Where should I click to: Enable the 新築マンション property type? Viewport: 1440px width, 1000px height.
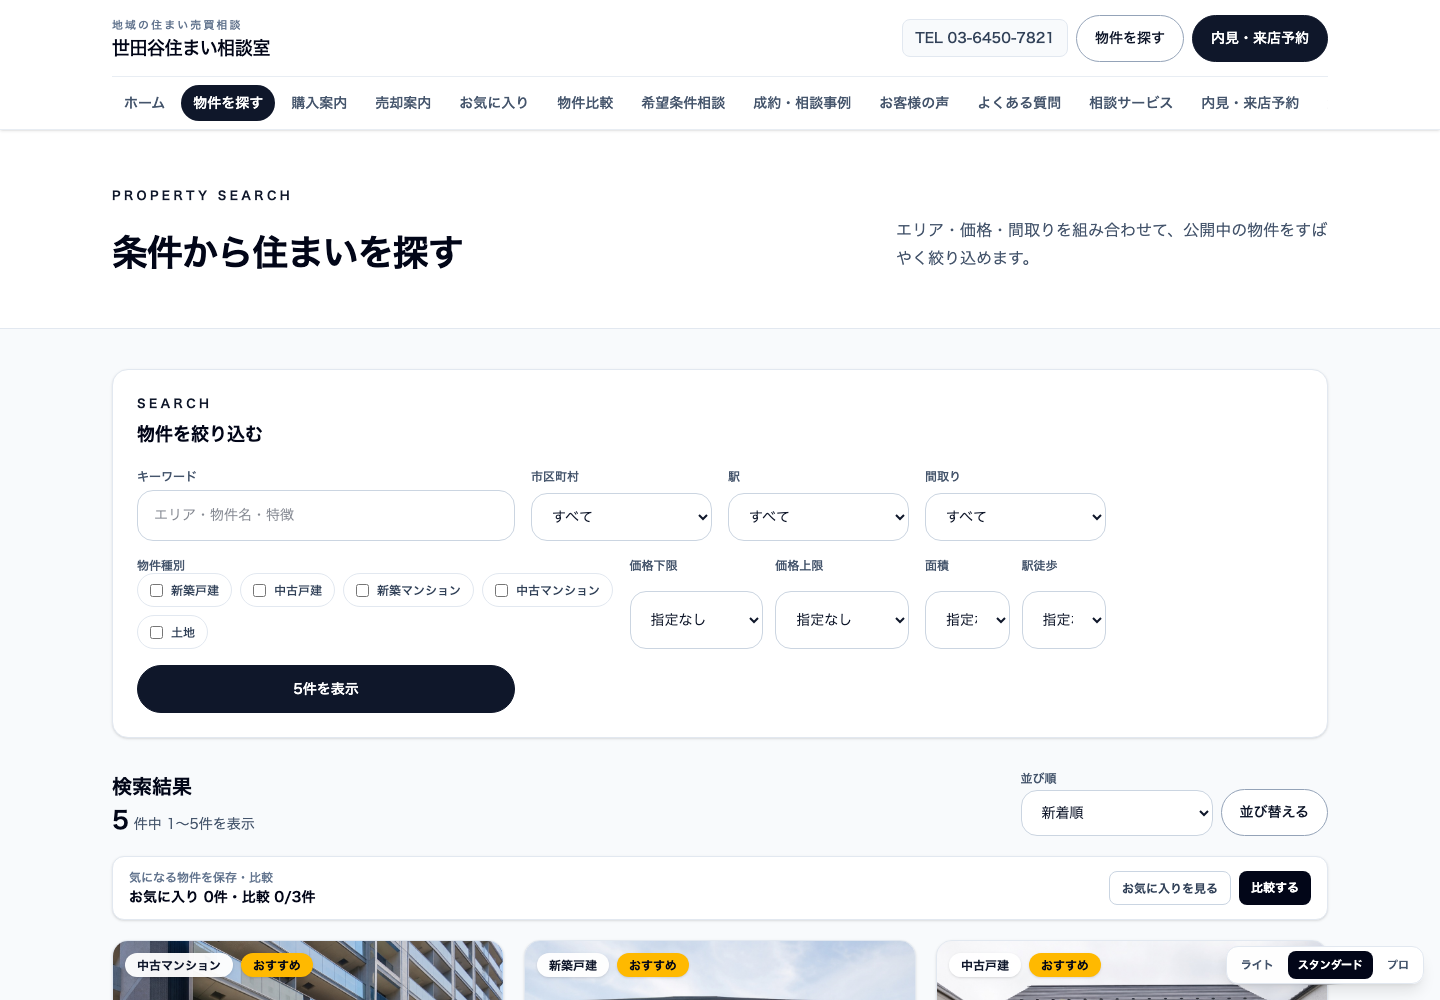363,591
